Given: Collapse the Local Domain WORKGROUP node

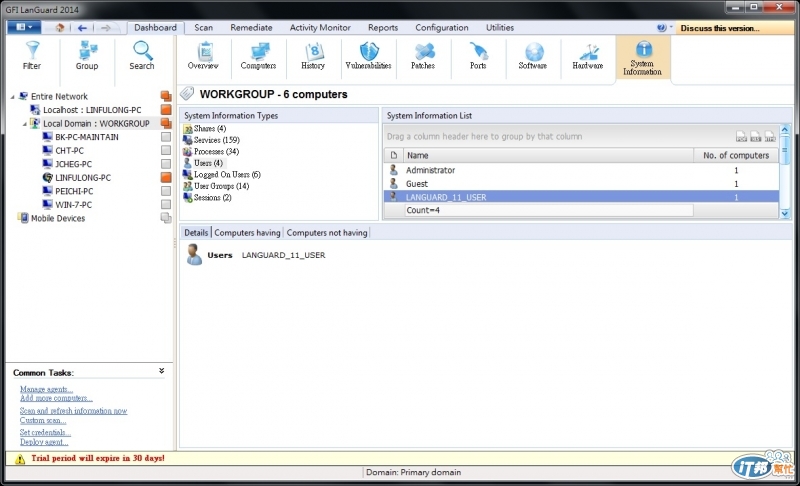Looking at the screenshot, I should click(x=24, y=123).
